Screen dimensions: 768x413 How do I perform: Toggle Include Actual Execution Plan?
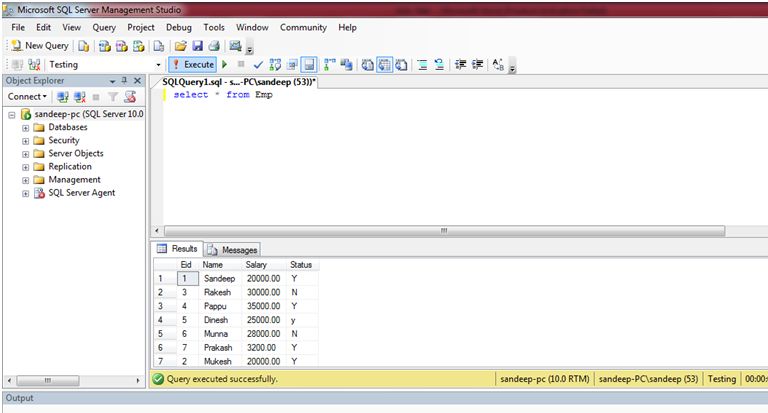point(330,65)
